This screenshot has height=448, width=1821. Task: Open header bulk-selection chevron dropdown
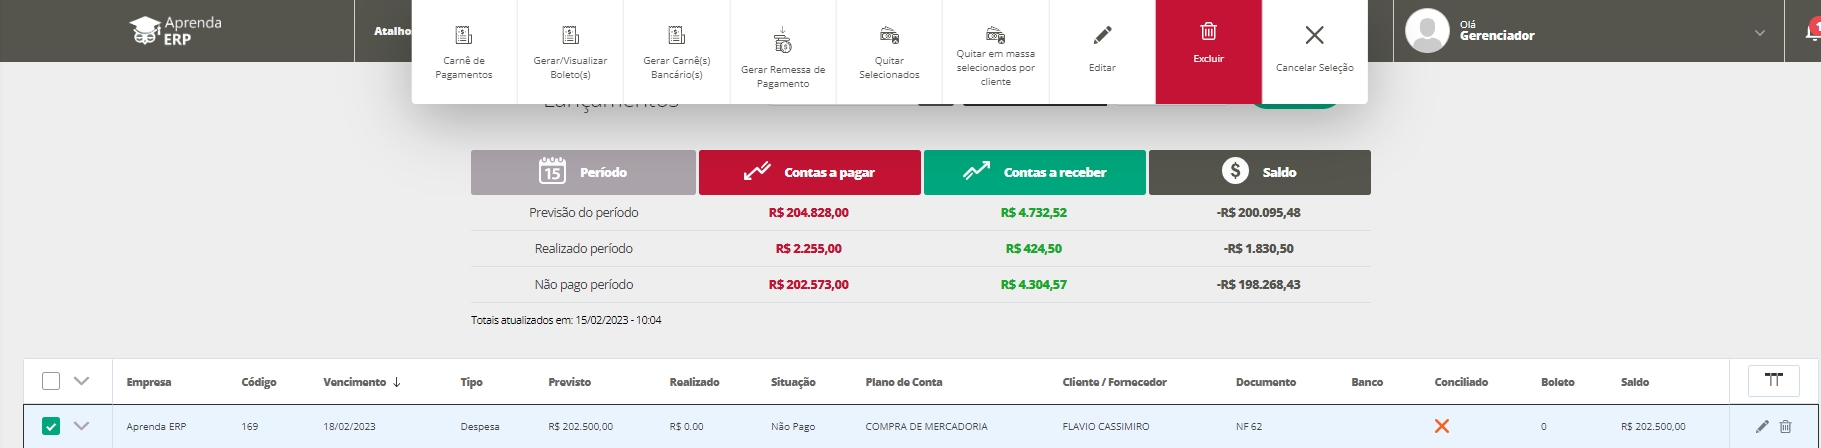pyautogui.click(x=82, y=381)
